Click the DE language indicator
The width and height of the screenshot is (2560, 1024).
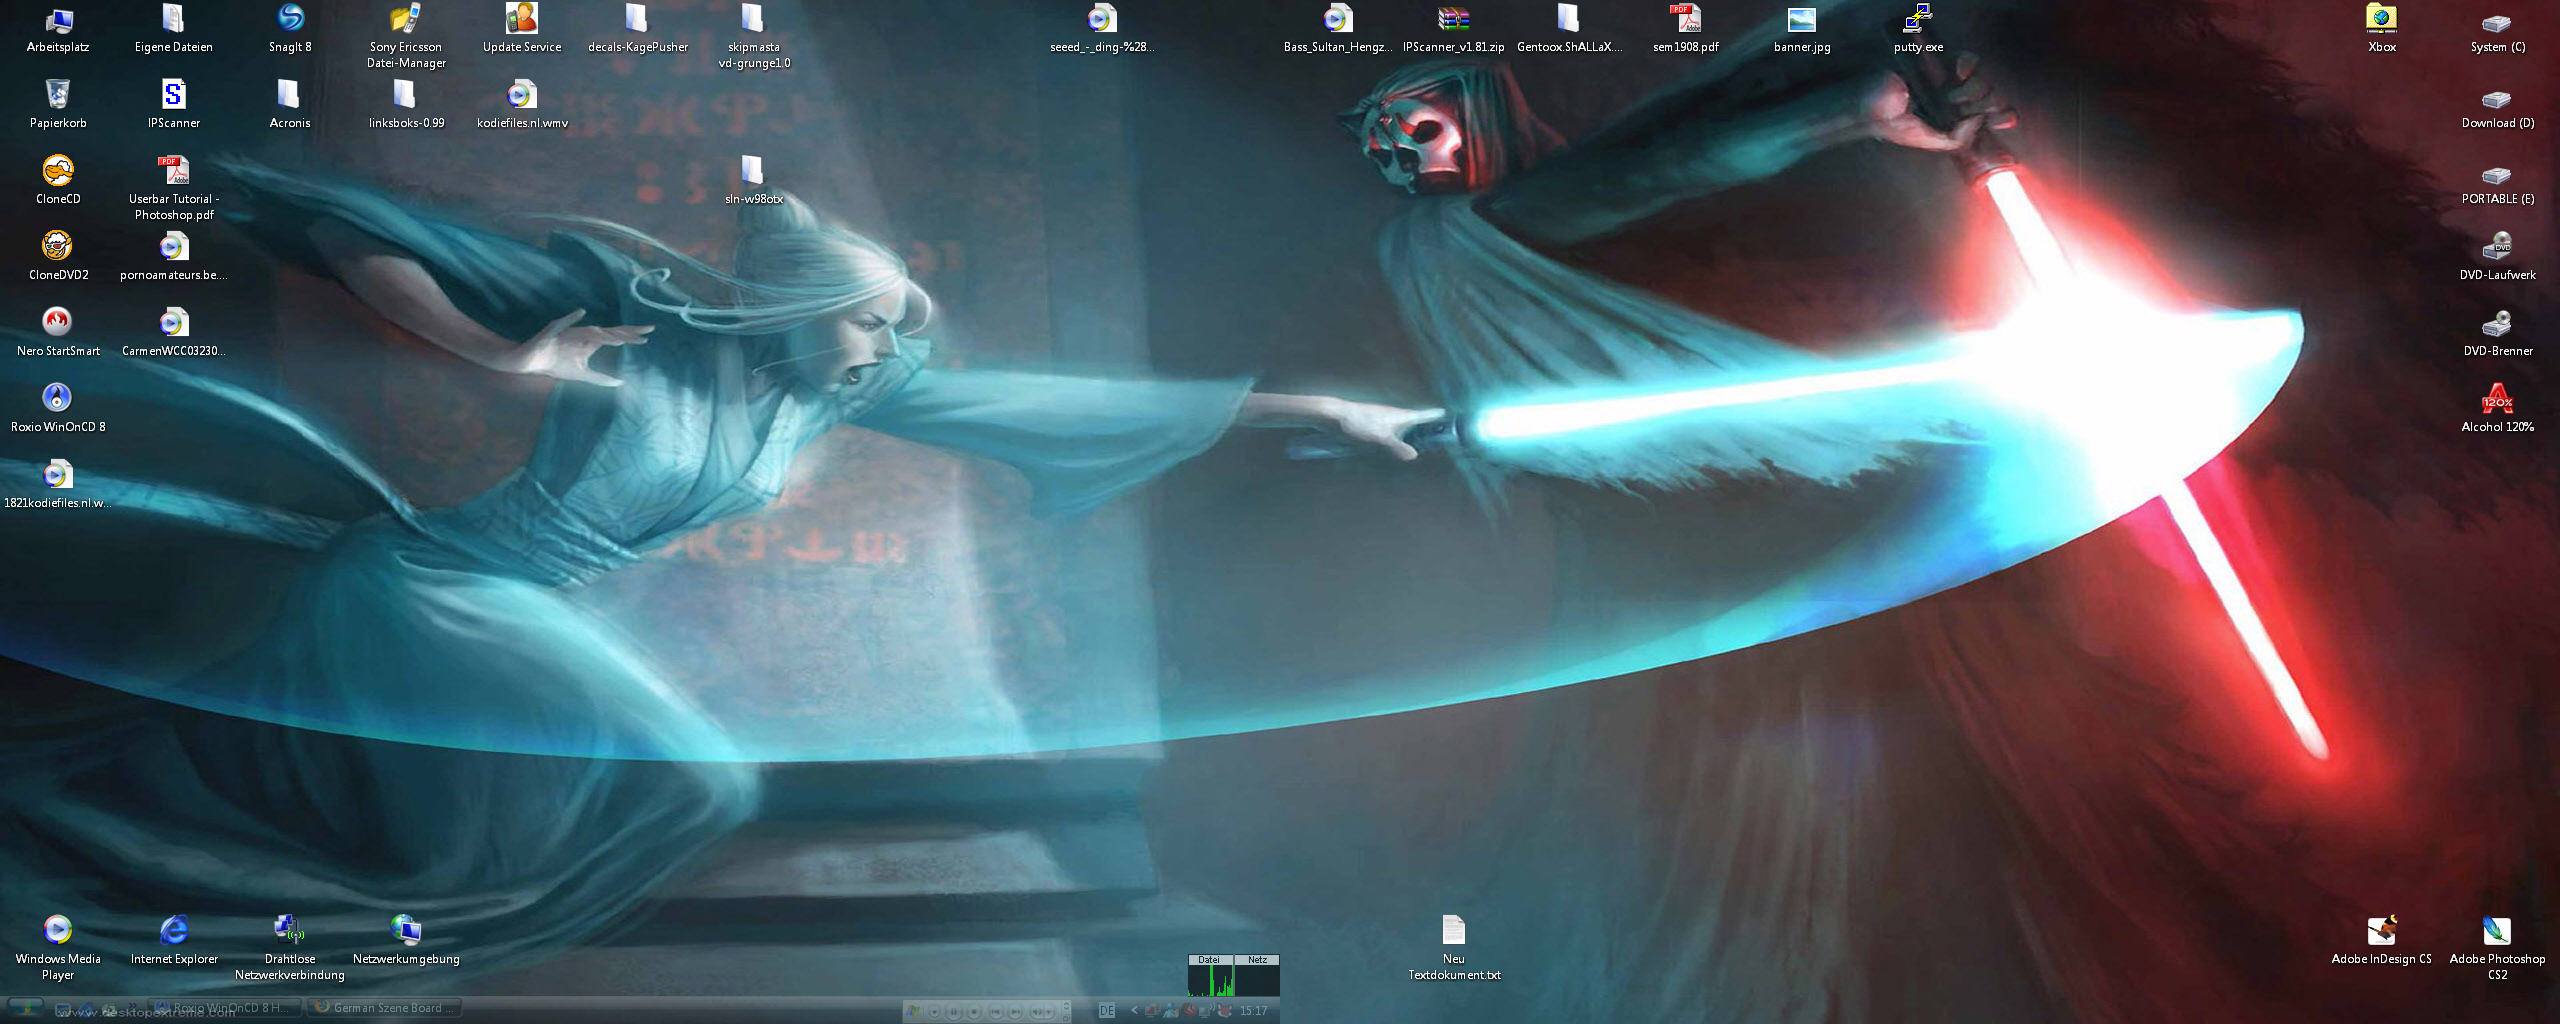point(1107,1010)
